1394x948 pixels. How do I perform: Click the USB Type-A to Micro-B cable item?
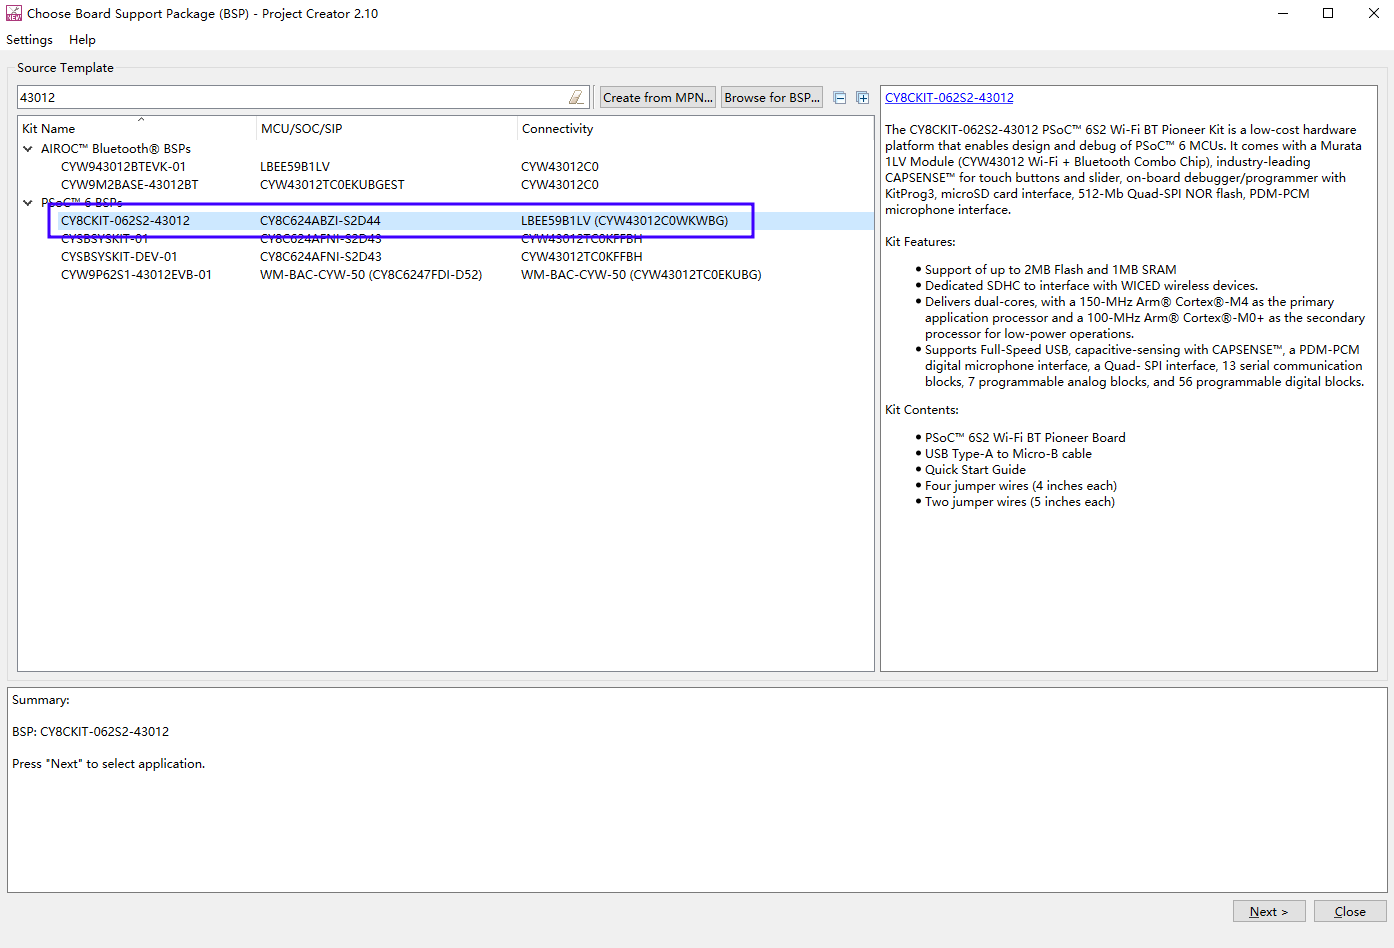pyautogui.click(x=1008, y=453)
